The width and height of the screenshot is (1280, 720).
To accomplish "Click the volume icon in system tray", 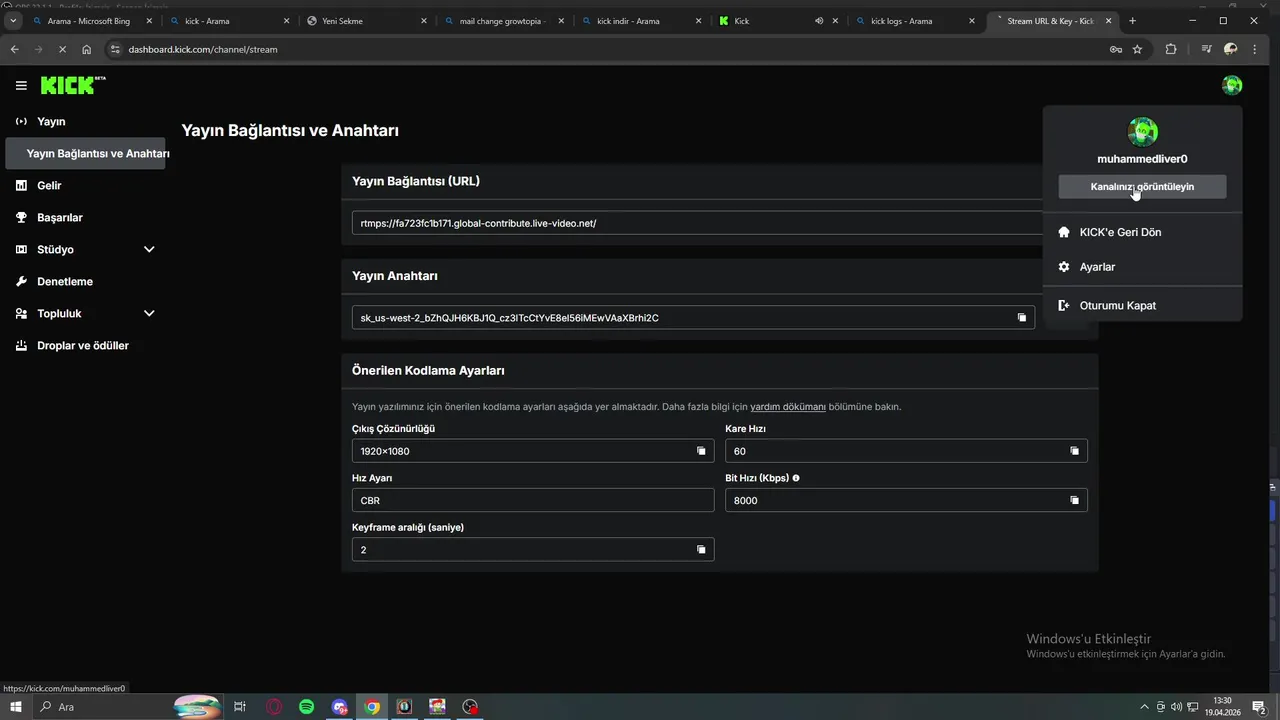I will click(x=1176, y=707).
